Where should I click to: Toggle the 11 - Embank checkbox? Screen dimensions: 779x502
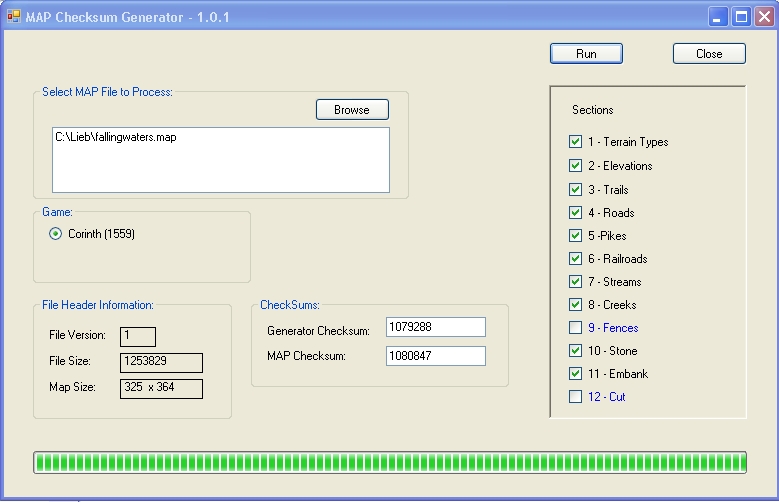575,374
